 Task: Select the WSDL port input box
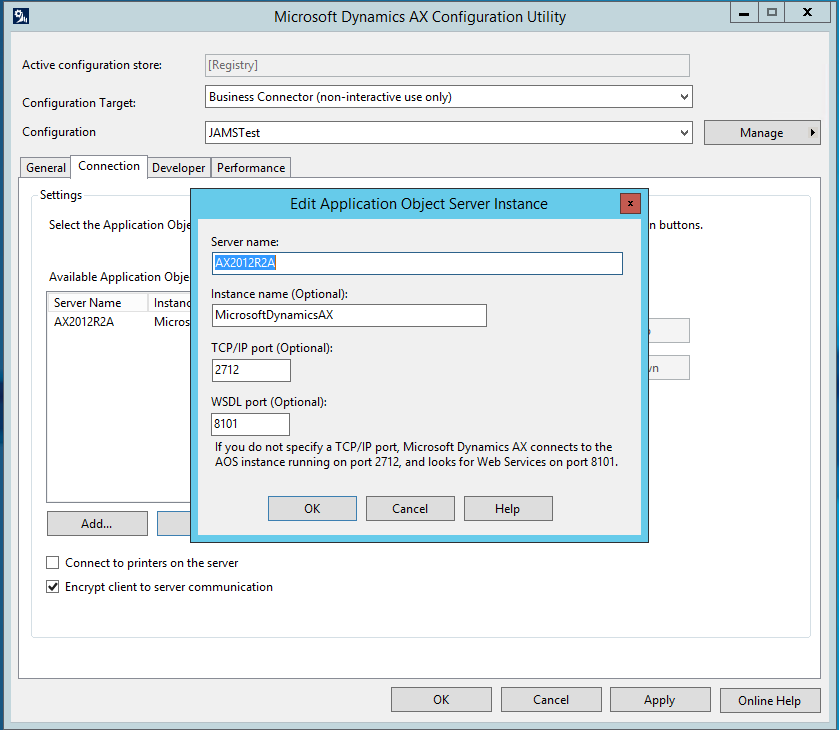tap(251, 424)
